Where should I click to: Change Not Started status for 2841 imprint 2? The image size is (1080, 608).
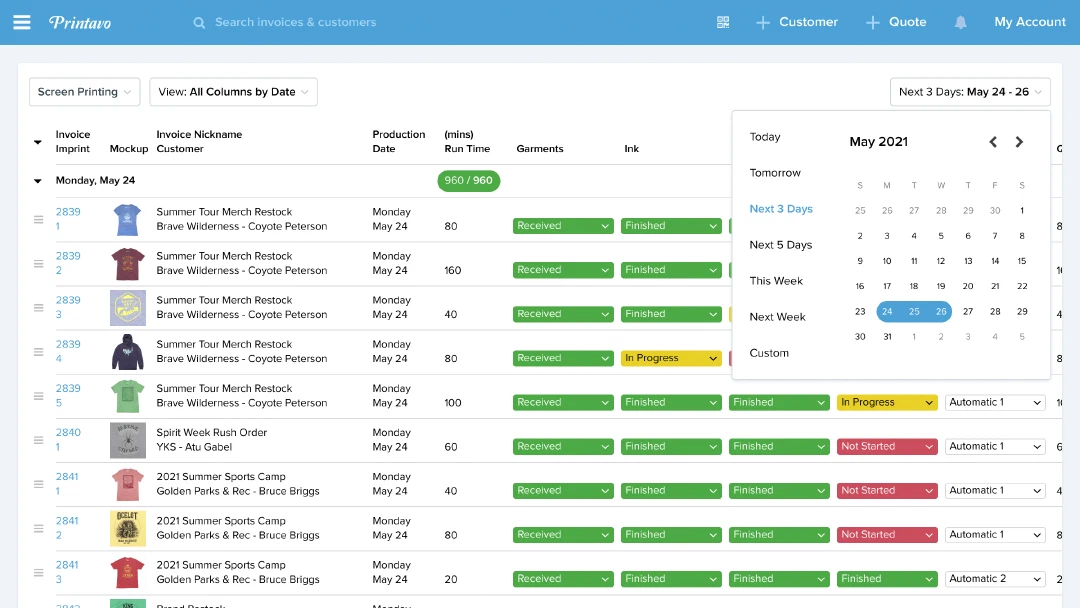coord(886,534)
